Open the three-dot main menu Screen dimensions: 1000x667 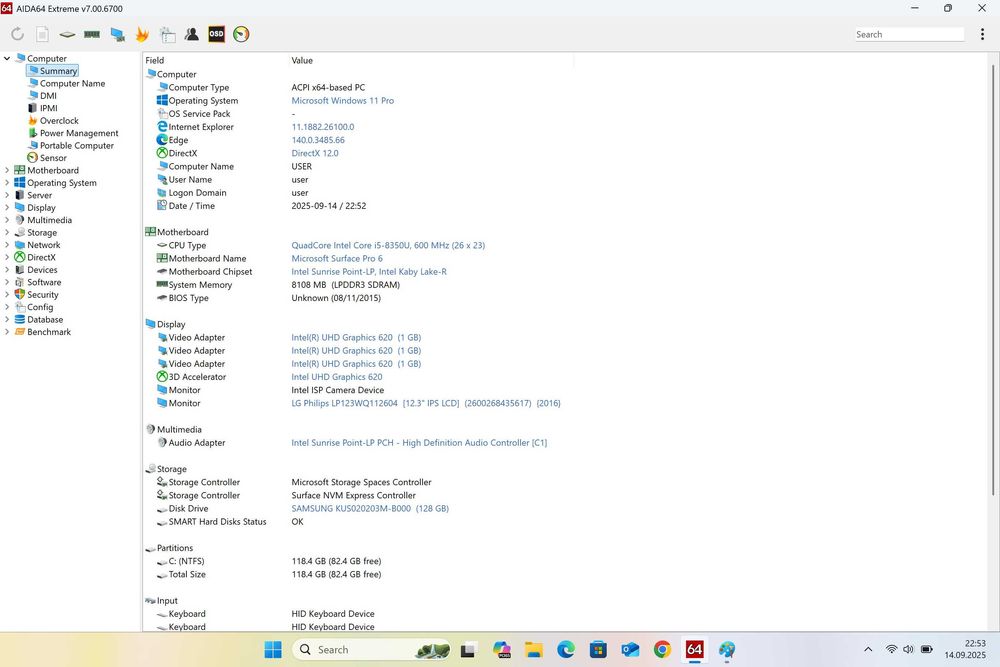pyautogui.click(x=982, y=34)
